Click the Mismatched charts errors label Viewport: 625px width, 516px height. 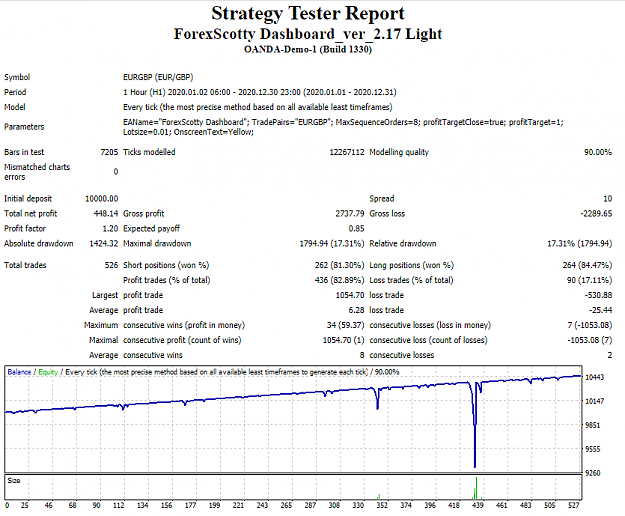[37, 172]
